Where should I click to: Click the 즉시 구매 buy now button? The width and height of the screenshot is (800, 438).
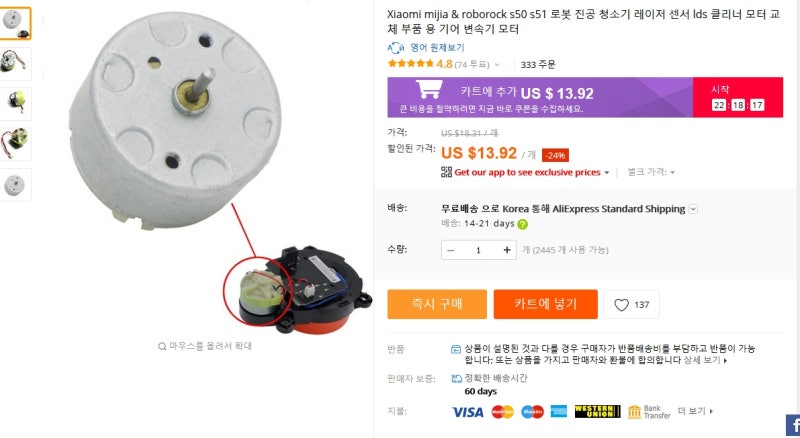click(437, 304)
